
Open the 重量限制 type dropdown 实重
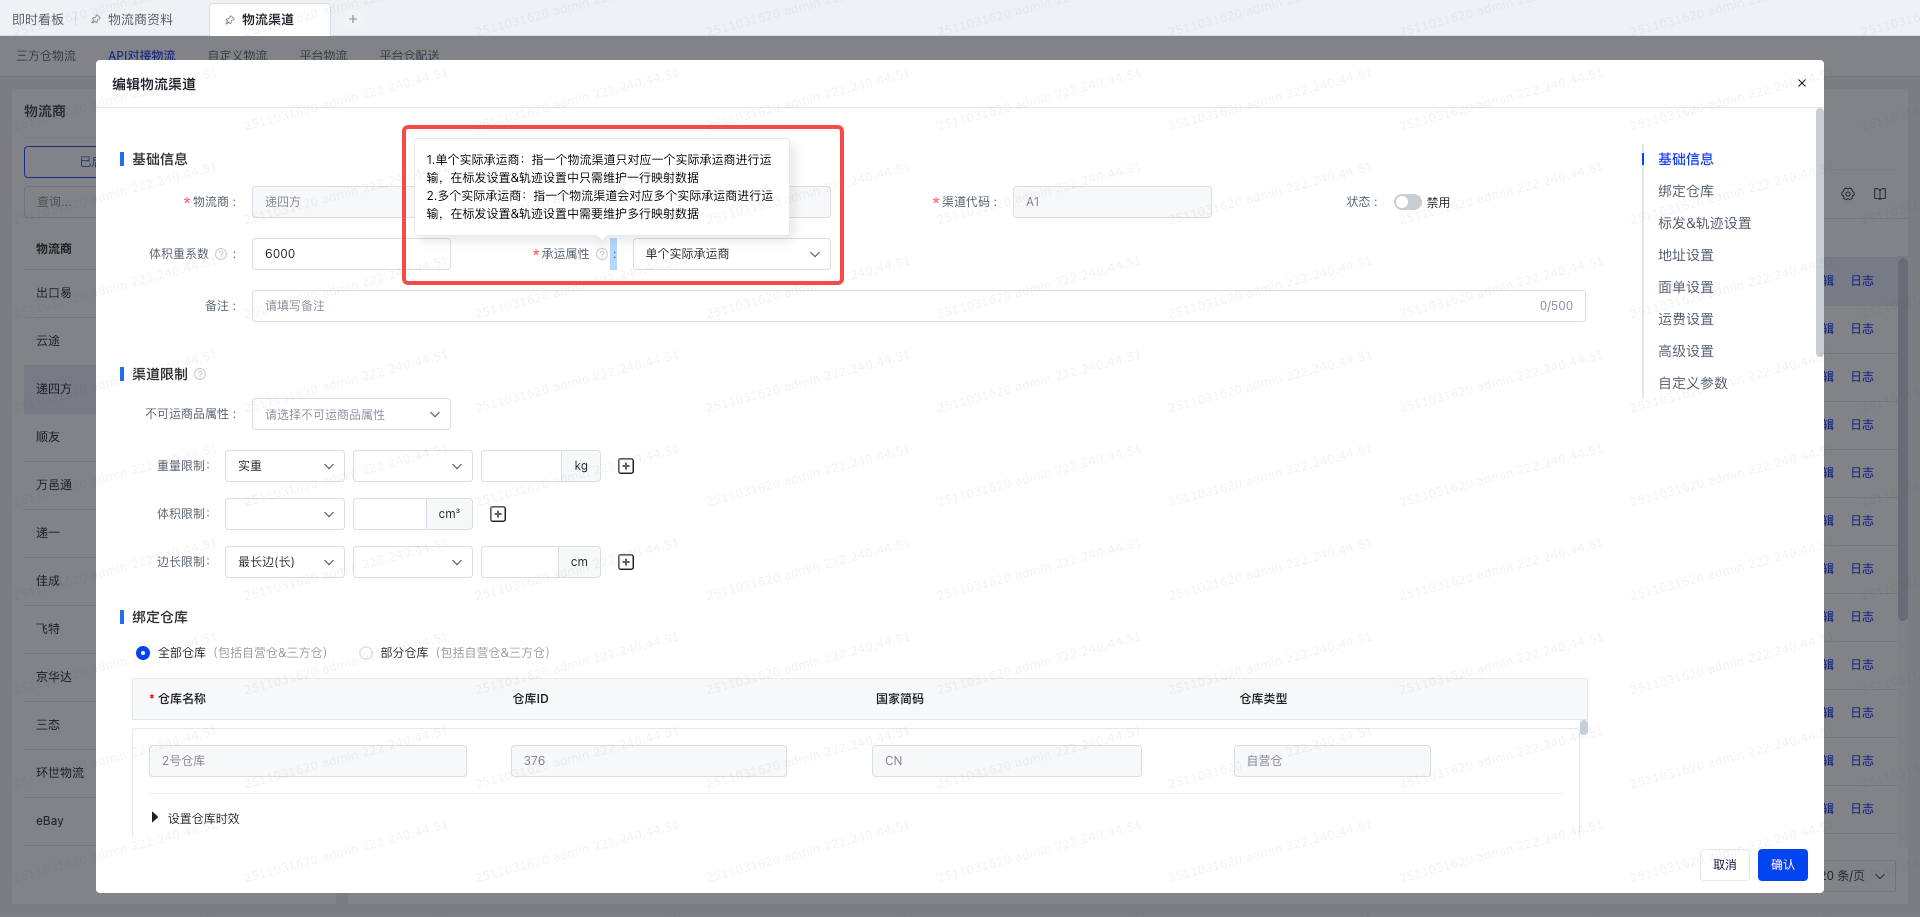point(285,466)
